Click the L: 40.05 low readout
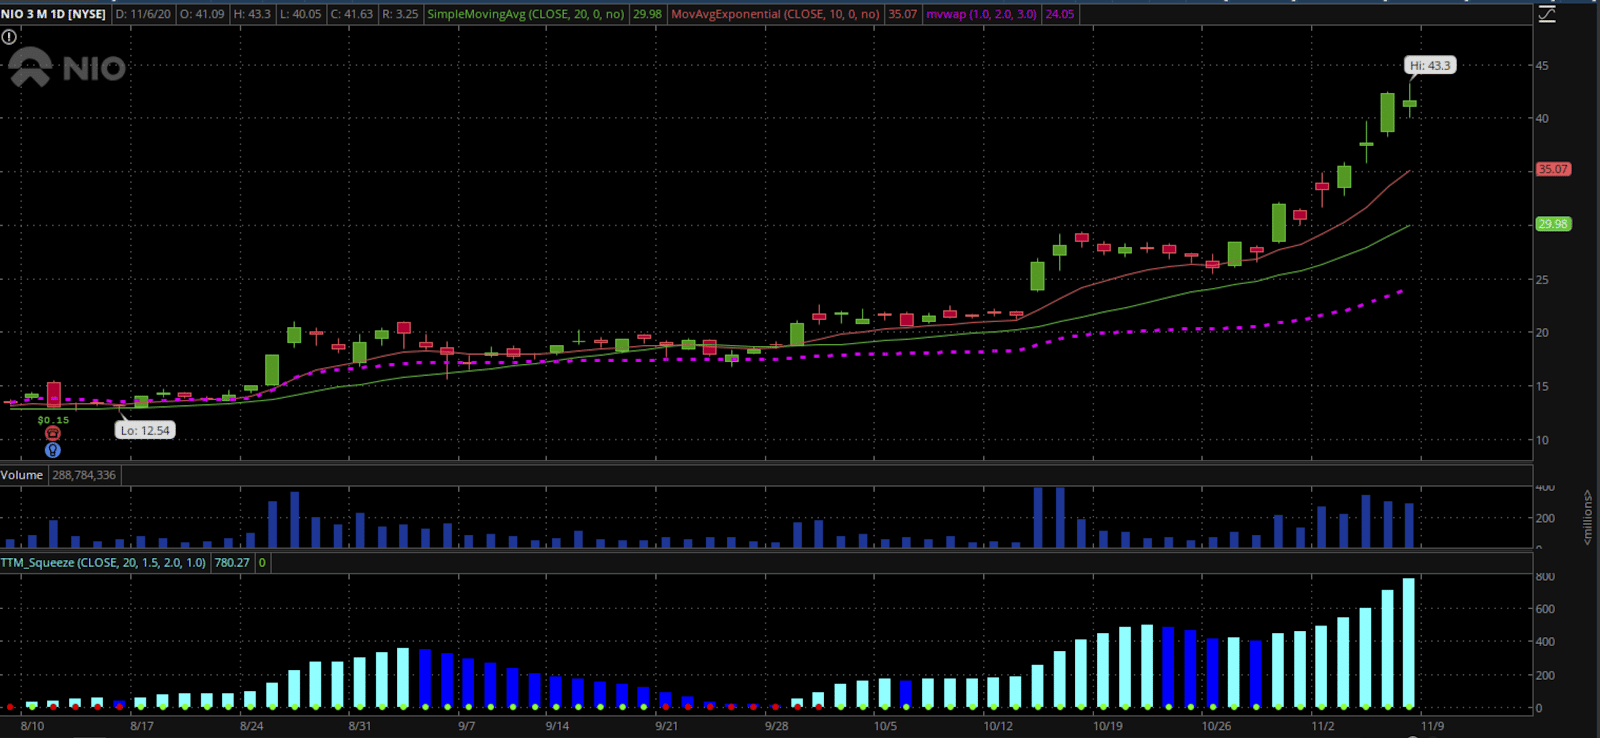Image resolution: width=1600 pixels, height=738 pixels. (x=300, y=14)
